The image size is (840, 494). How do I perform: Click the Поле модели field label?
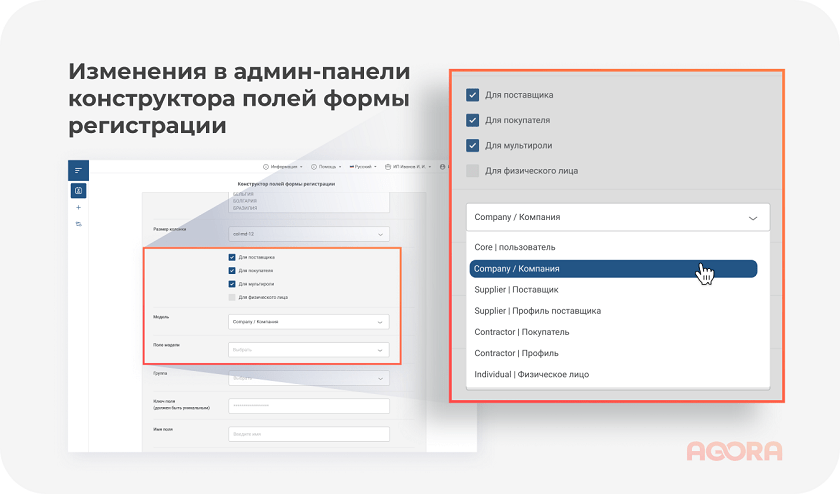click(166, 345)
